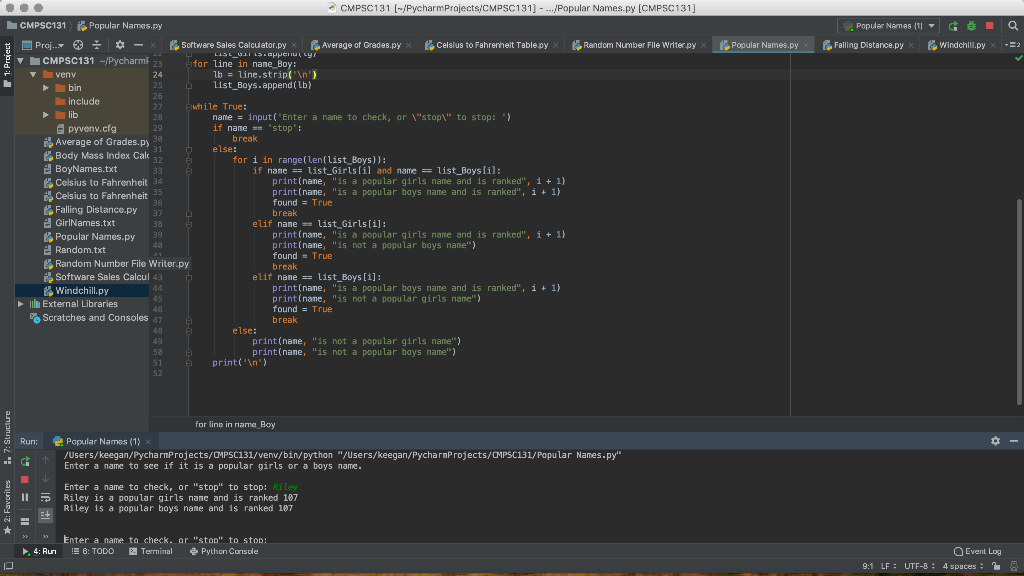Click the read-only lock icon in status bar

pos(996,566)
